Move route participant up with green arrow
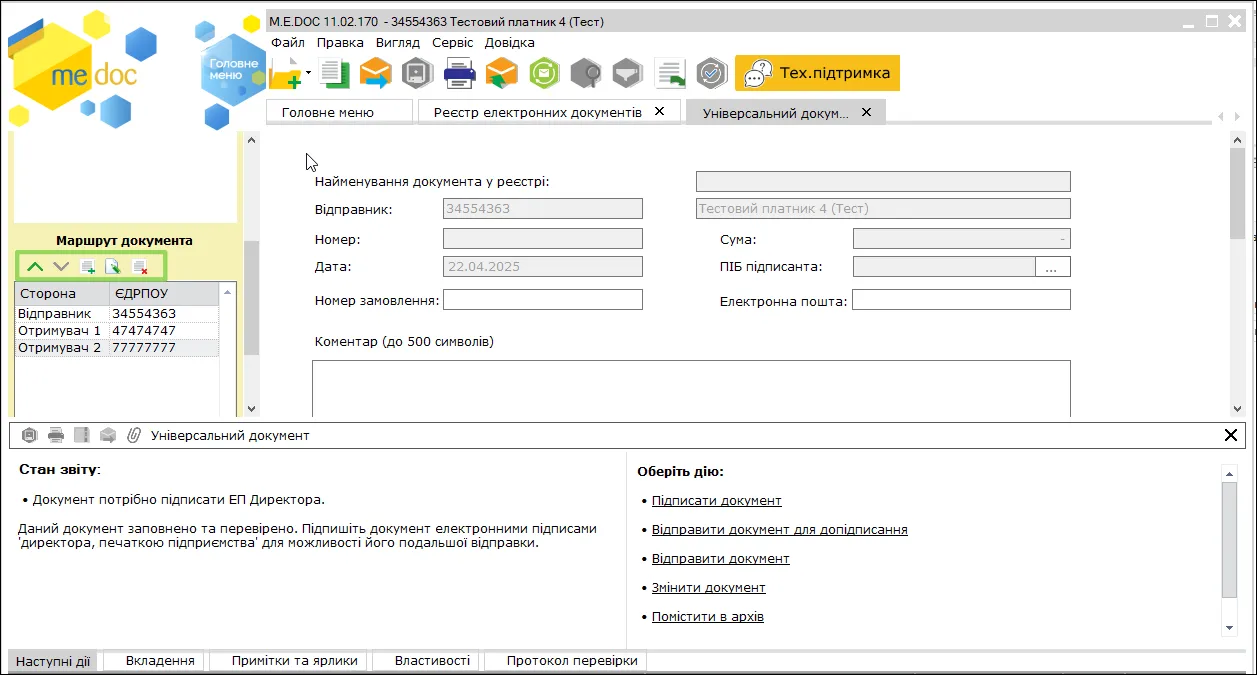The height and width of the screenshot is (675, 1257). pyautogui.click(x=35, y=267)
